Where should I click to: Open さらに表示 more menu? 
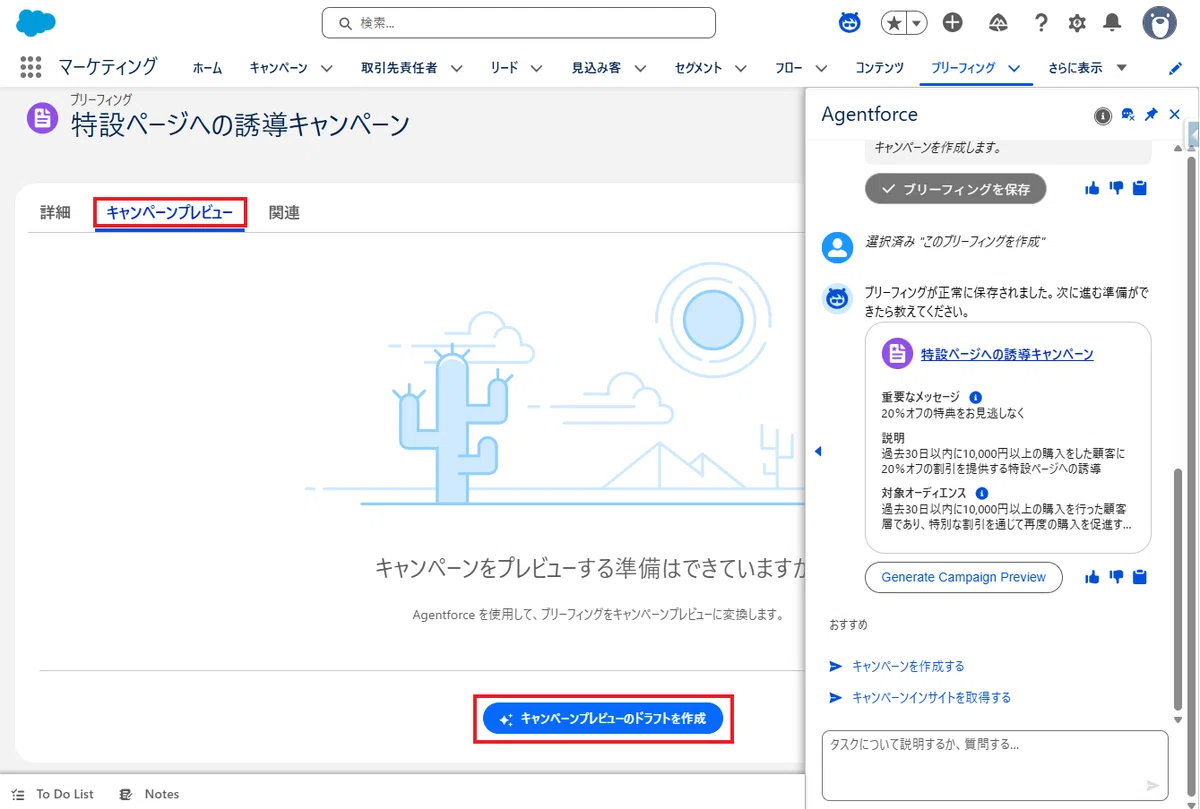(1088, 68)
